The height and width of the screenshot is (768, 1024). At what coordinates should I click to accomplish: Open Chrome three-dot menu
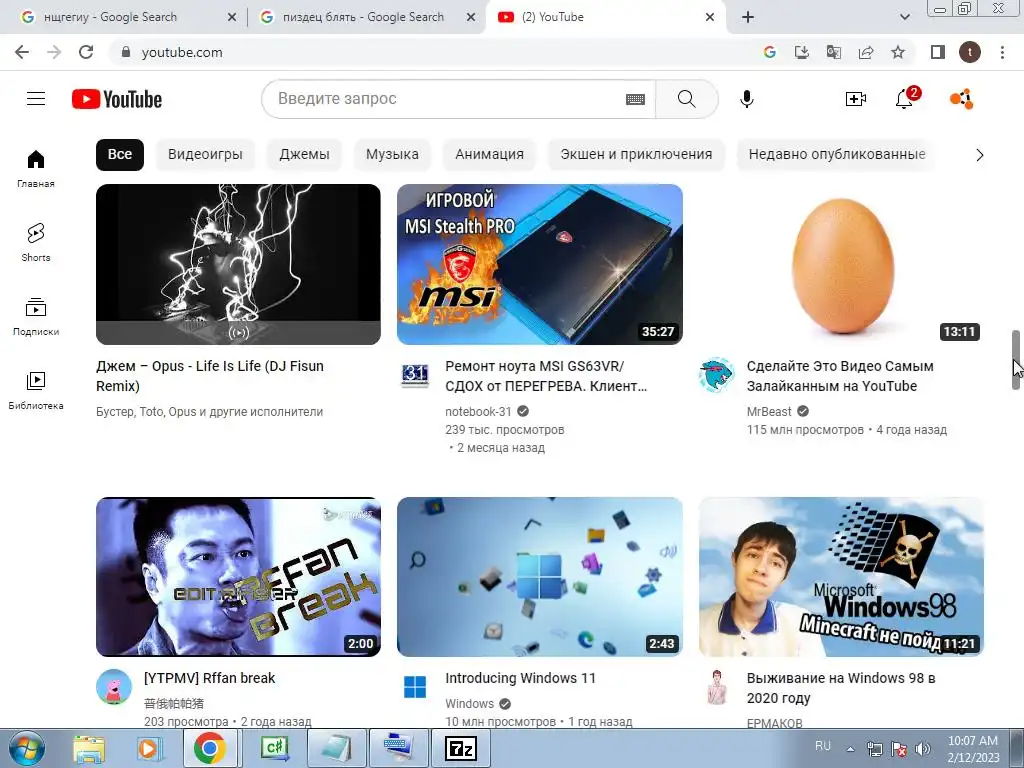pyautogui.click(x=1002, y=52)
